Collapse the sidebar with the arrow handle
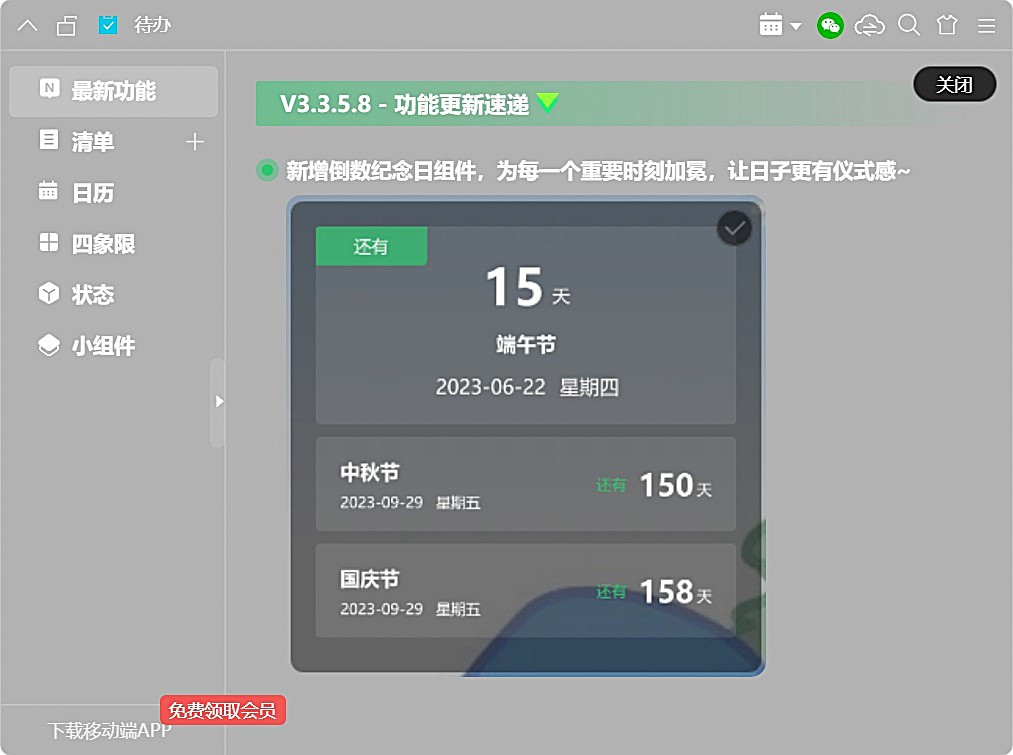 pos(218,401)
